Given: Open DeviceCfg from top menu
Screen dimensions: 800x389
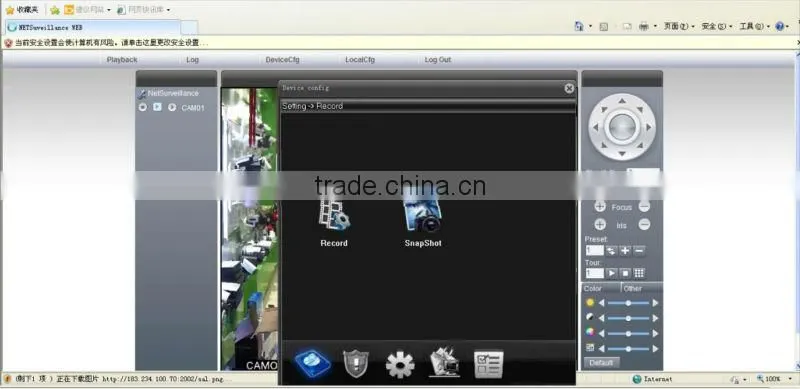Looking at the screenshot, I should pyautogui.click(x=282, y=60).
